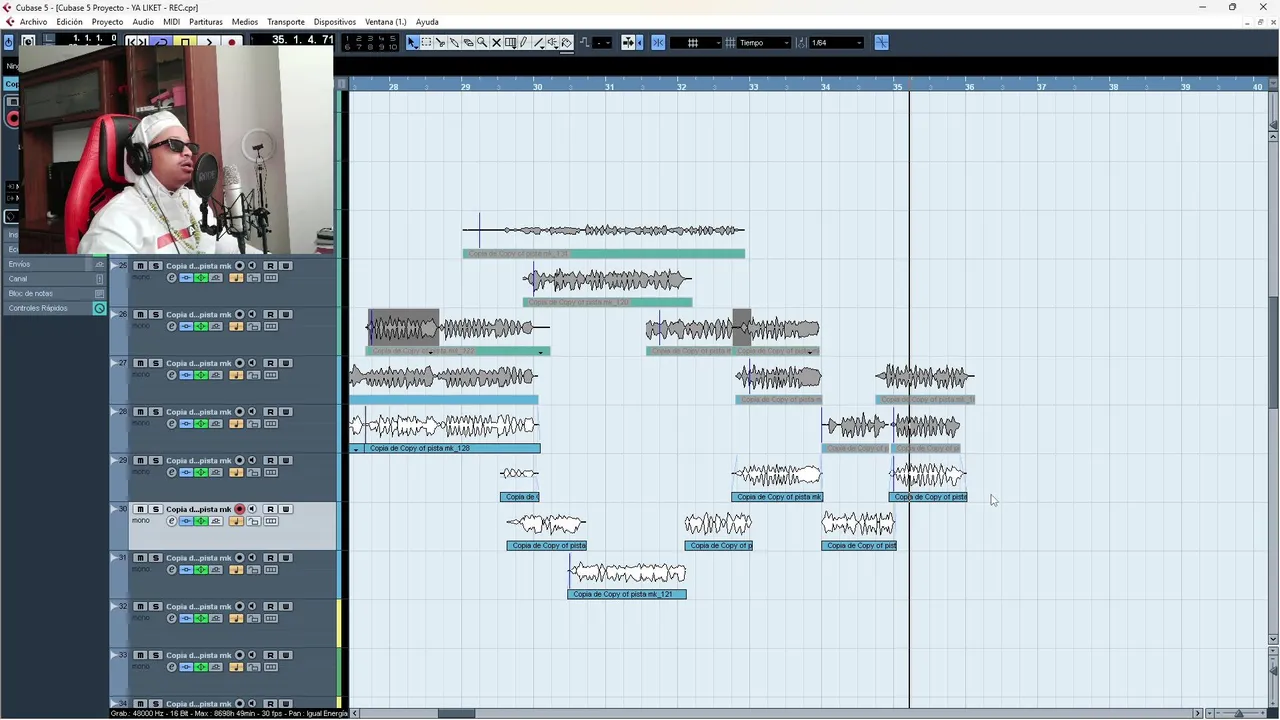This screenshot has width=1280, height=720.
Task: Click lane display type icon on track 31
Action: pos(271,570)
